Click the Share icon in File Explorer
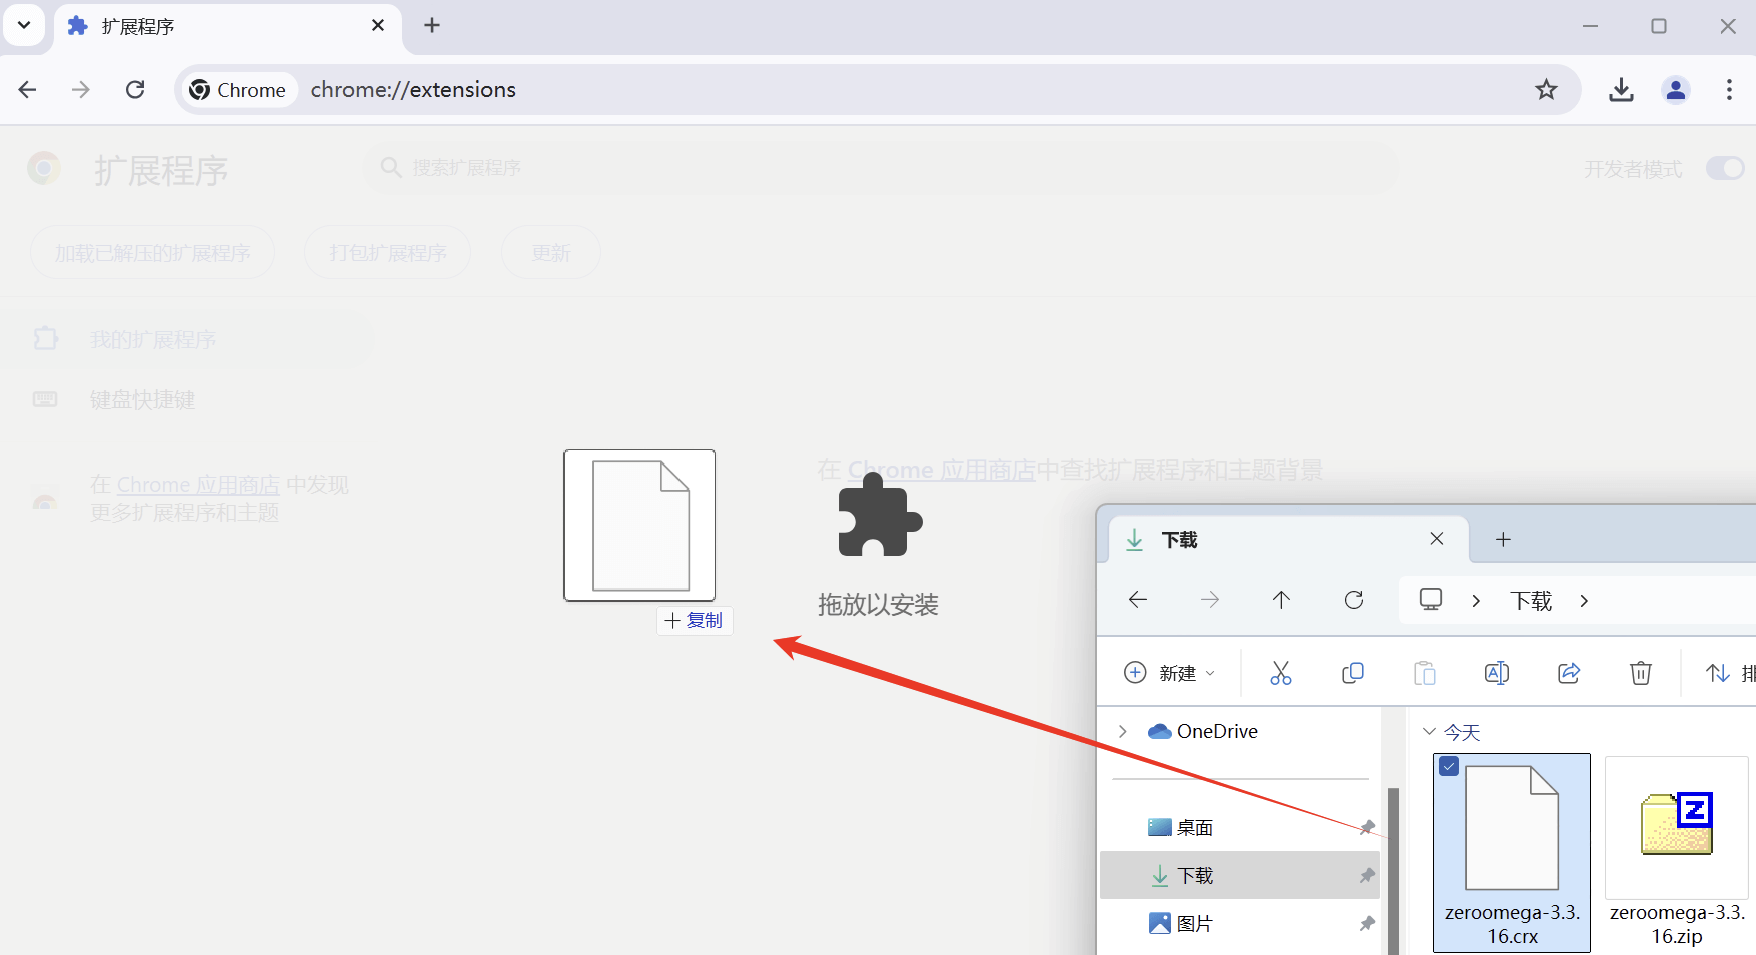 [1569, 673]
